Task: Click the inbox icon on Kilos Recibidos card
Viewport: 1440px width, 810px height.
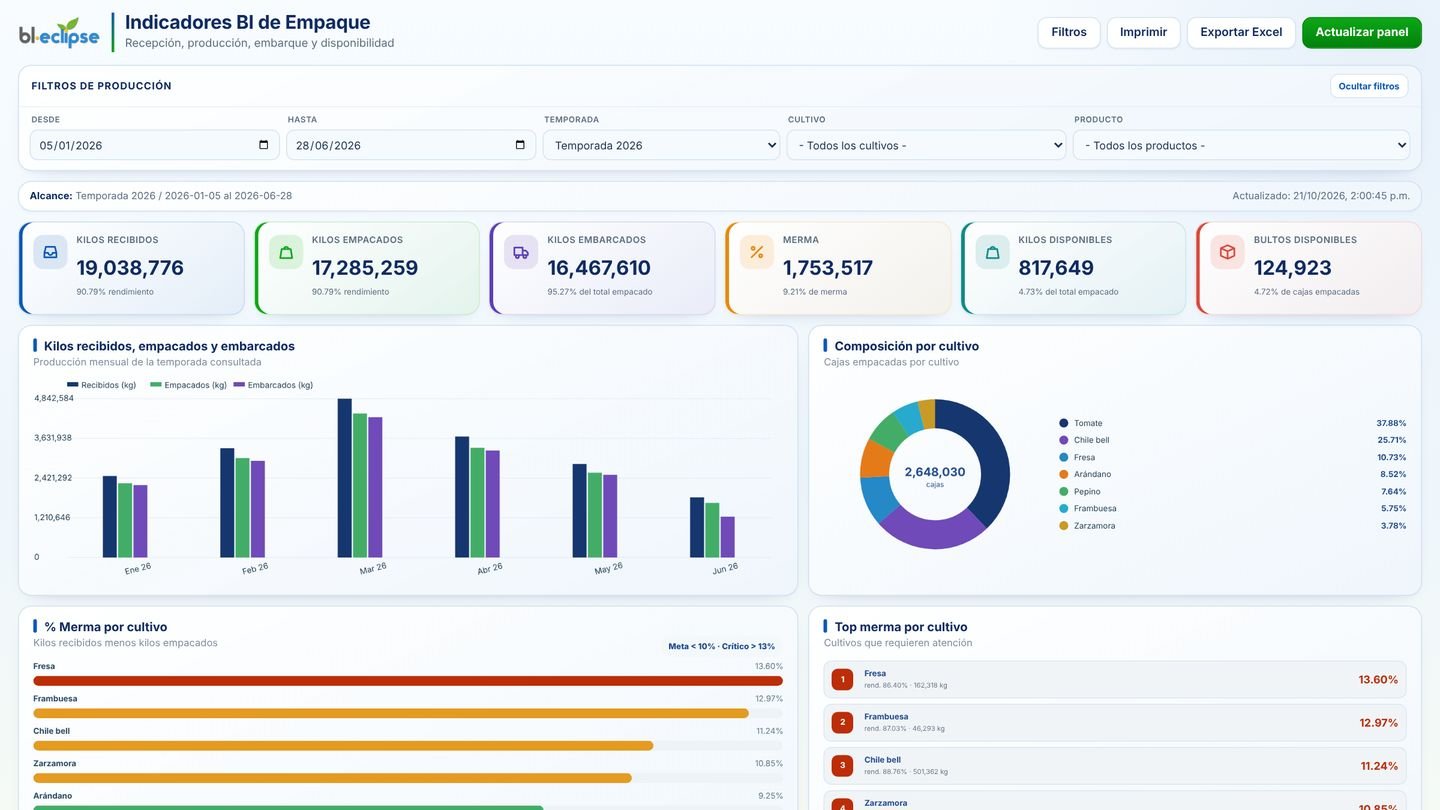Action: 50,252
